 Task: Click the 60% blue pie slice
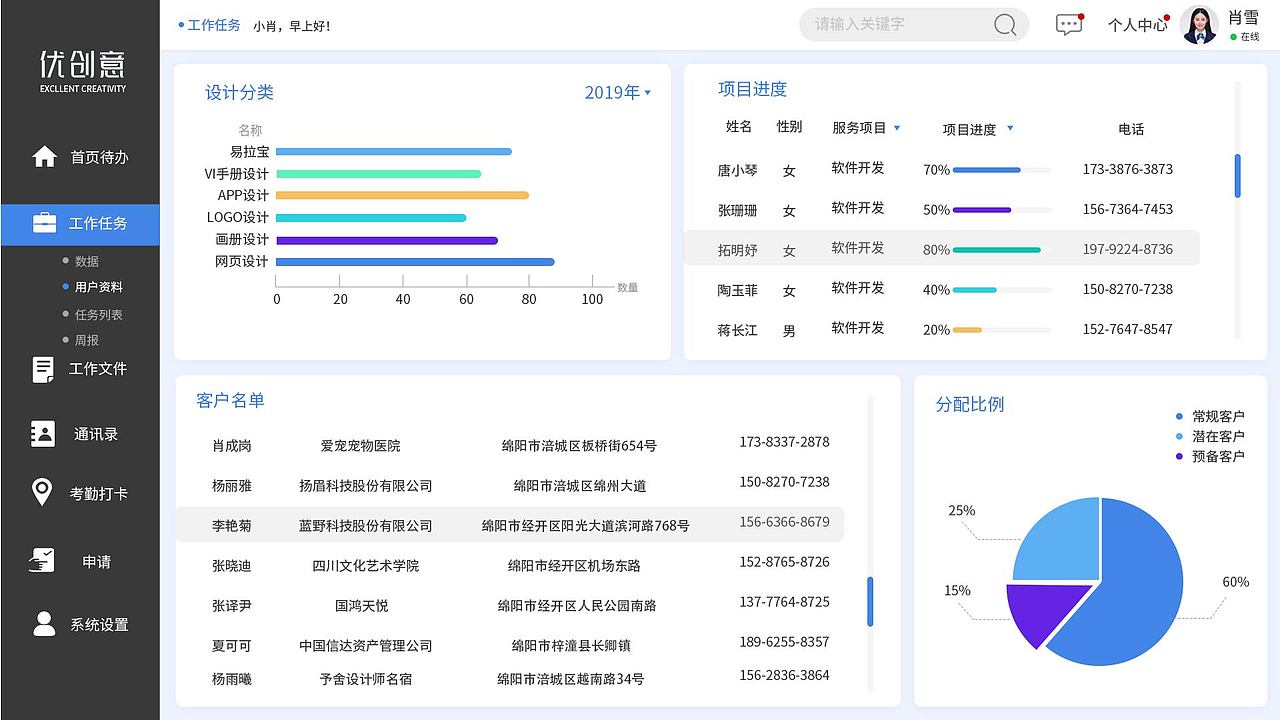point(1125,590)
